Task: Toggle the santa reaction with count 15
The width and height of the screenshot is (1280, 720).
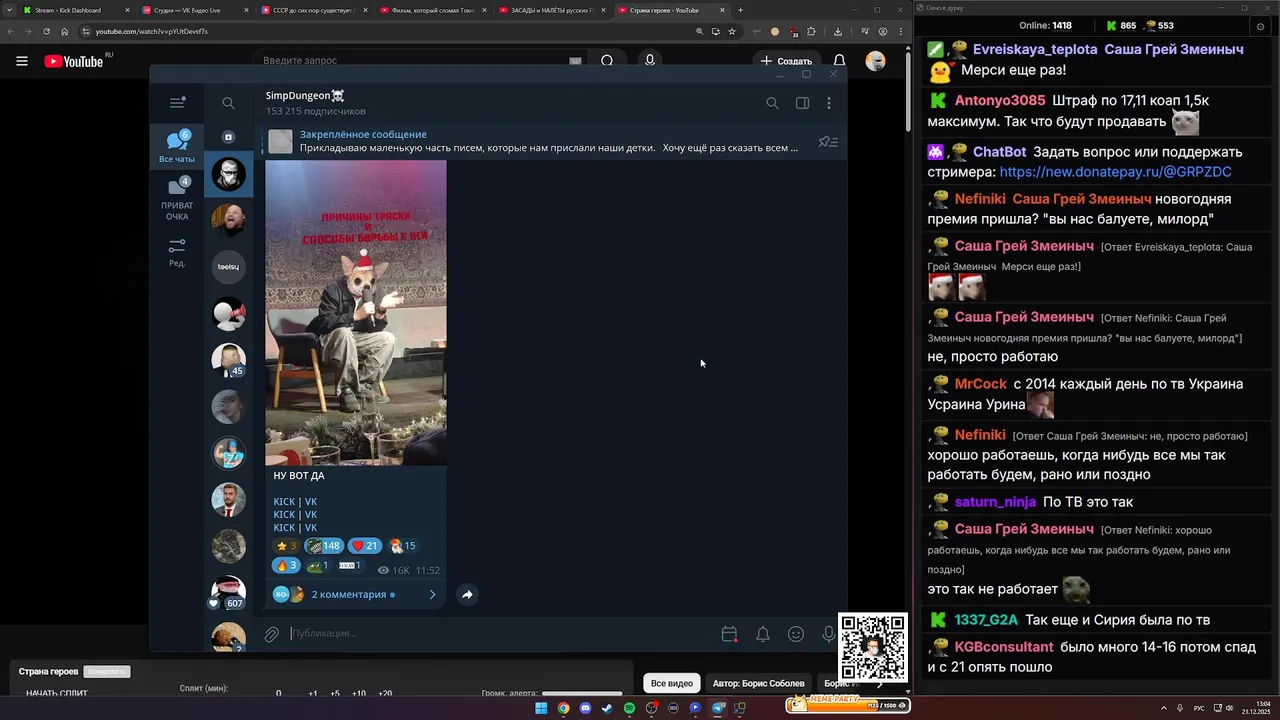Action: [x=403, y=546]
